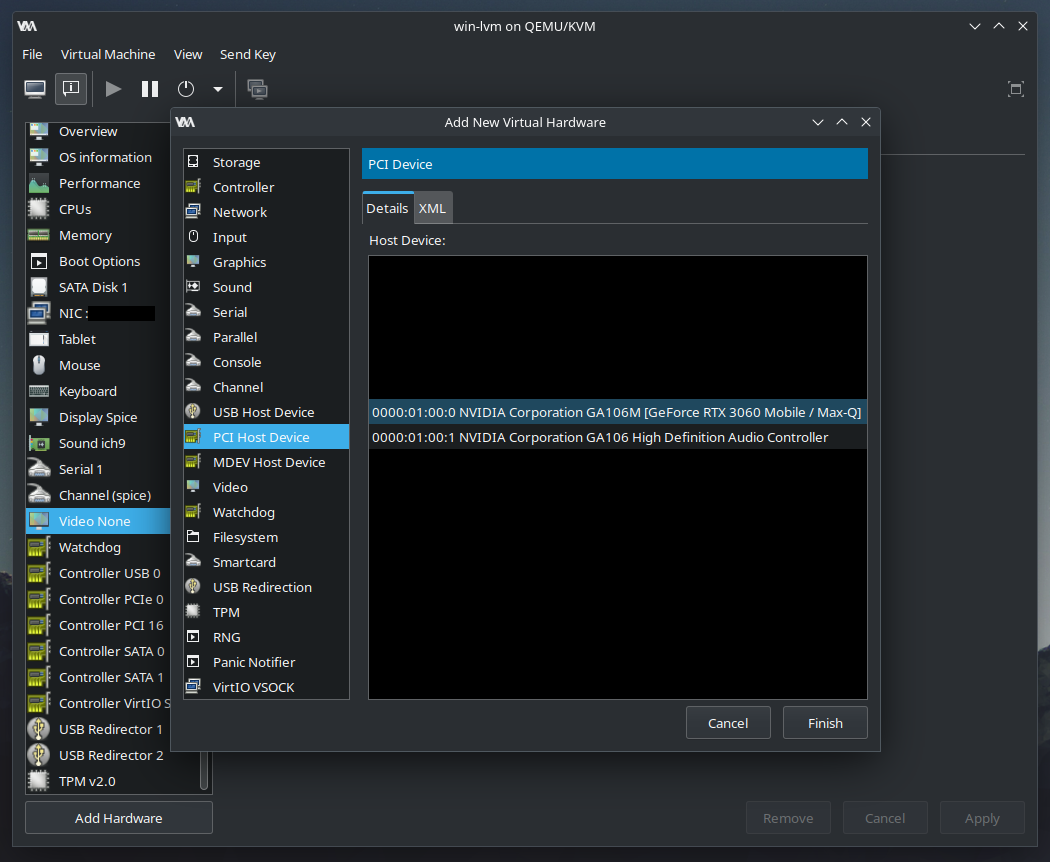The width and height of the screenshot is (1050, 862).
Task: Select Sound ich9 in hardware list
Action: [98, 443]
